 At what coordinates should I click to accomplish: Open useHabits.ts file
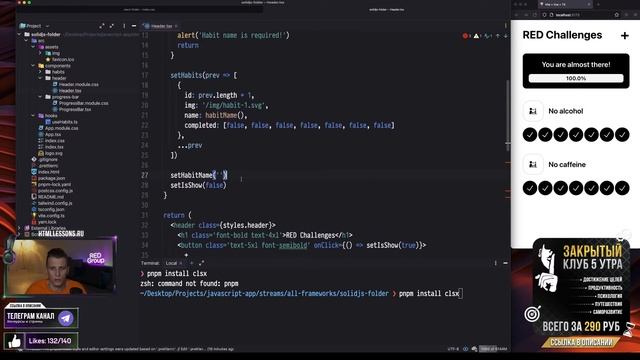pos(62,122)
